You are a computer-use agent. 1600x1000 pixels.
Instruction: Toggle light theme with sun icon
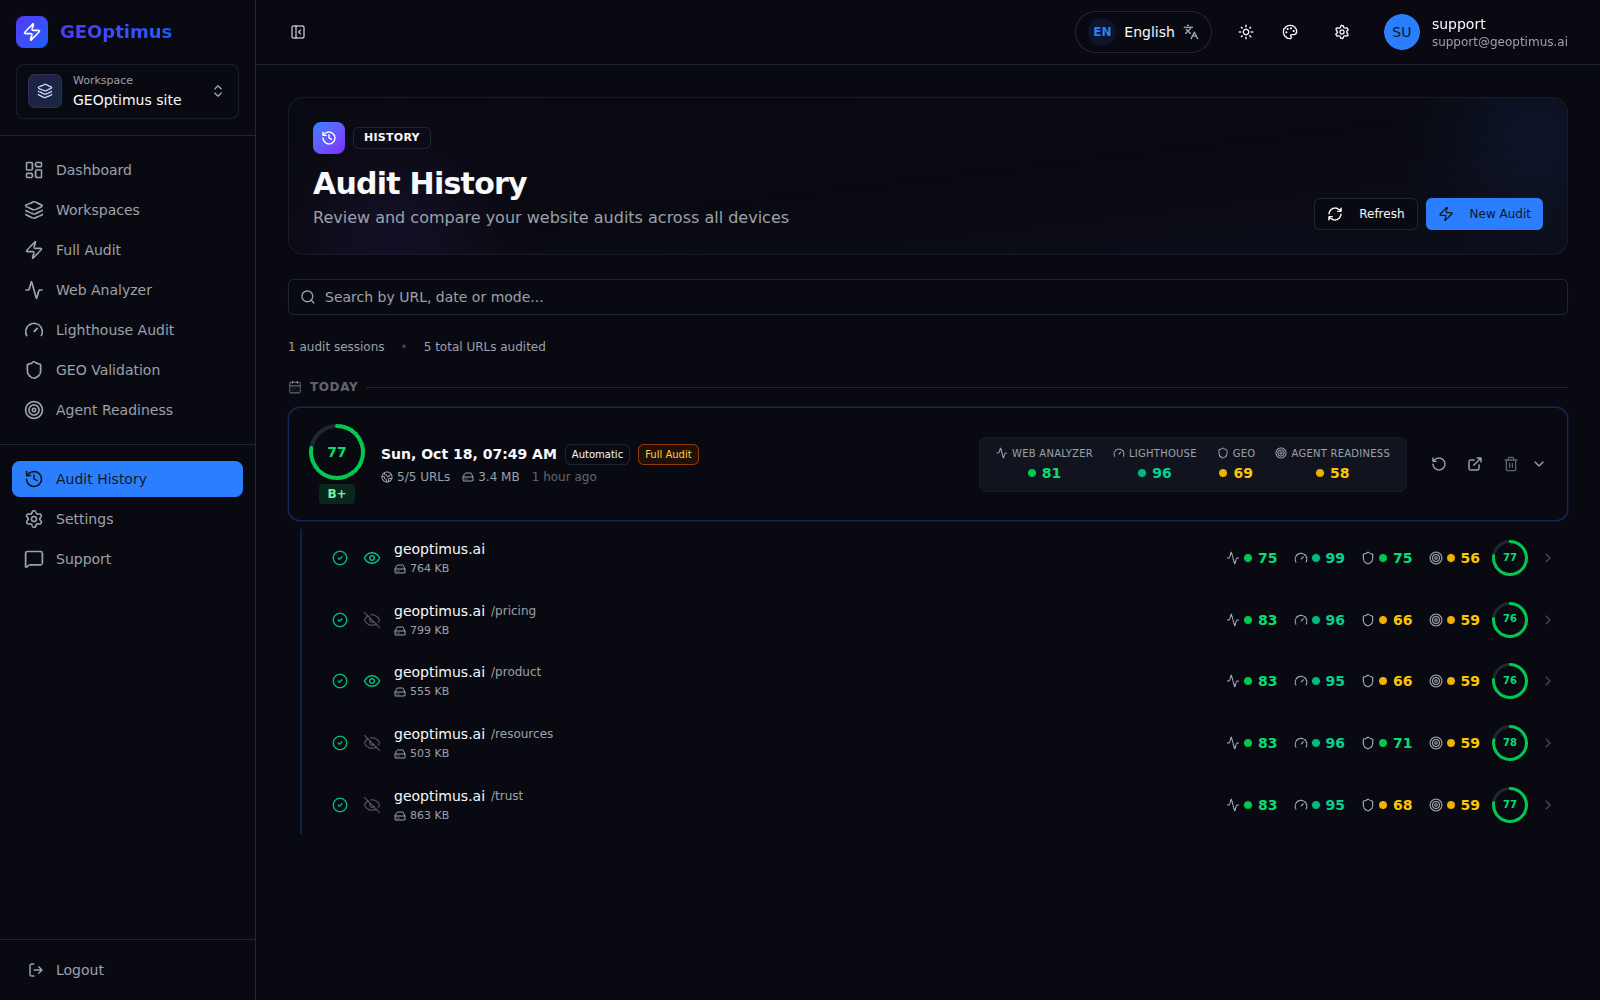tap(1246, 32)
